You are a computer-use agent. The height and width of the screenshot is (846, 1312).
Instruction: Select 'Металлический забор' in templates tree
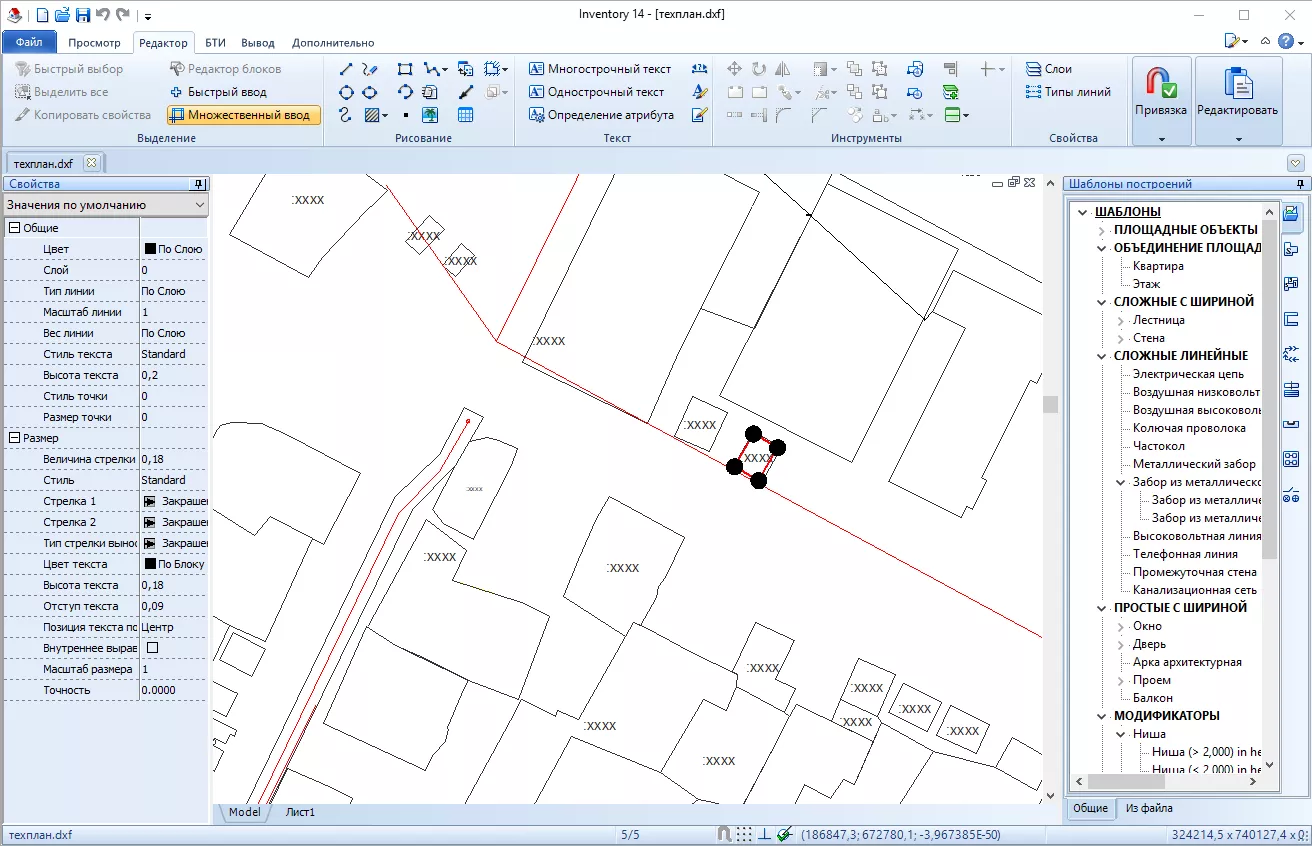coord(1194,464)
